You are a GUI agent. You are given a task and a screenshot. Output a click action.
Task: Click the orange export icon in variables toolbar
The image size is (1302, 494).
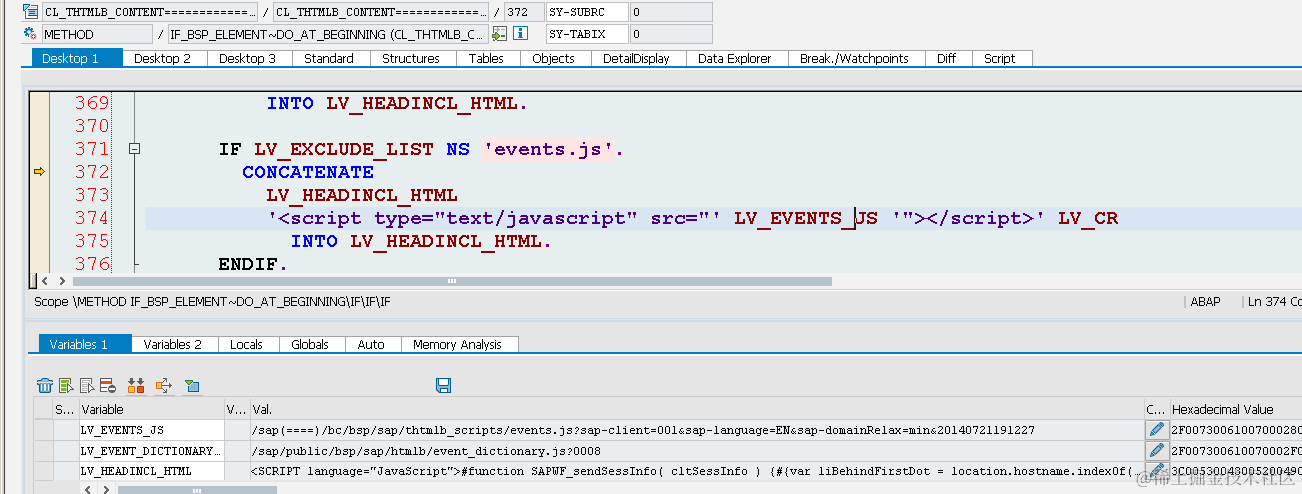(164, 385)
